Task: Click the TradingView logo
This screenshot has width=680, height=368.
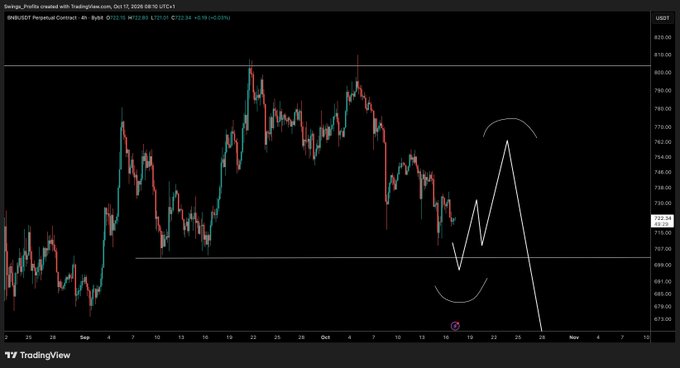Action: tap(38, 355)
